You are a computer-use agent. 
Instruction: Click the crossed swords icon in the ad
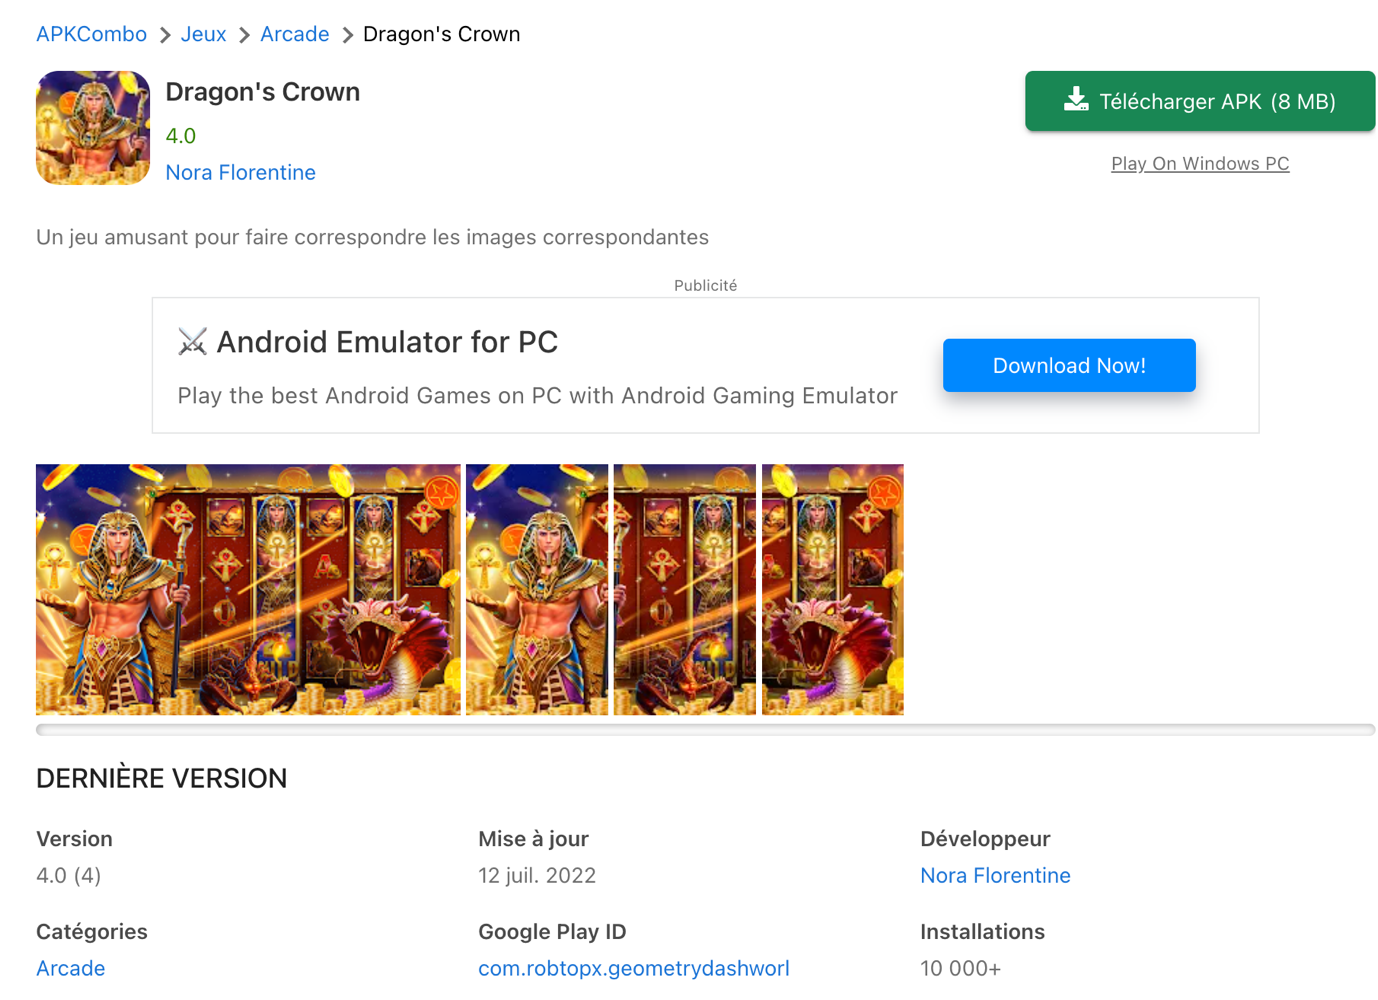tap(192, 342)
